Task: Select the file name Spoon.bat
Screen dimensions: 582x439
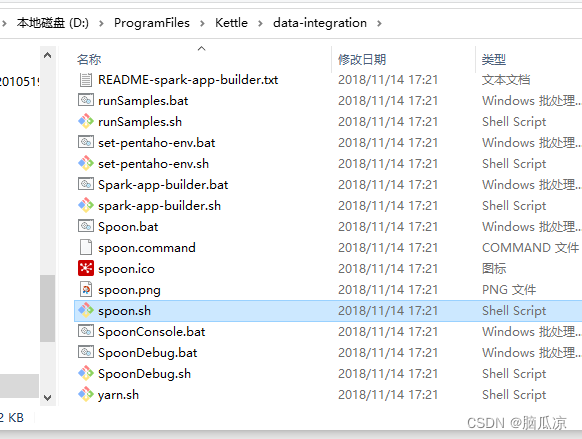Action: [128, 227]
